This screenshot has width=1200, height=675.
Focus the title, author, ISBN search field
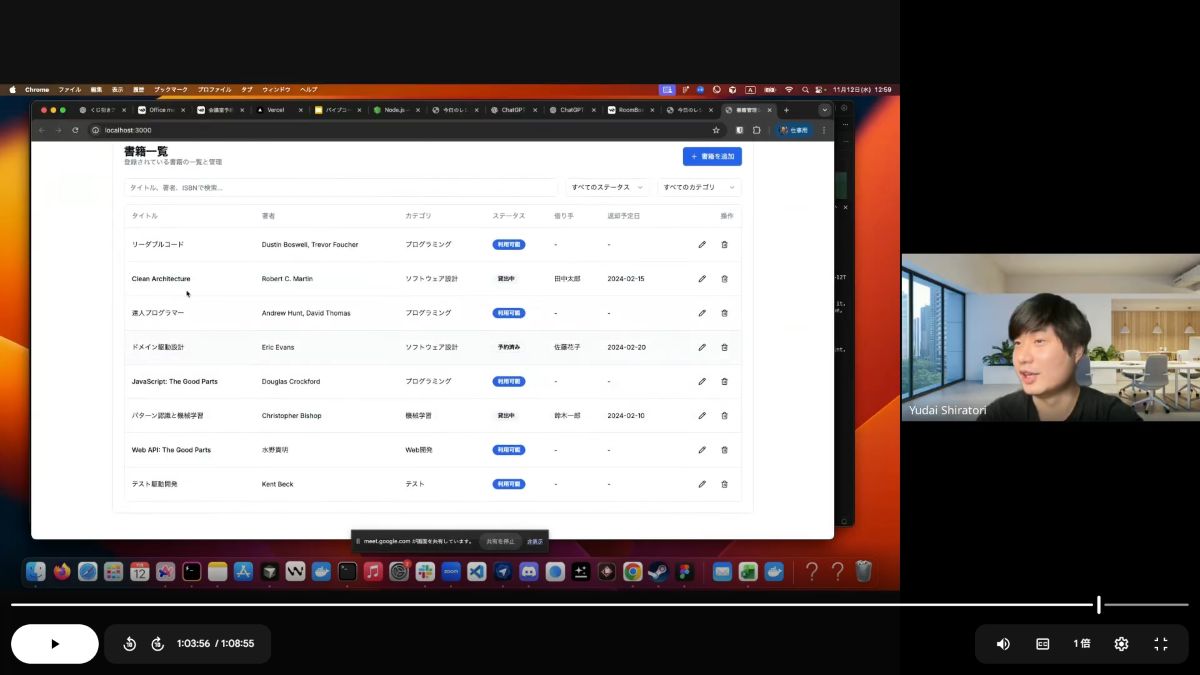tap(340, 187)
